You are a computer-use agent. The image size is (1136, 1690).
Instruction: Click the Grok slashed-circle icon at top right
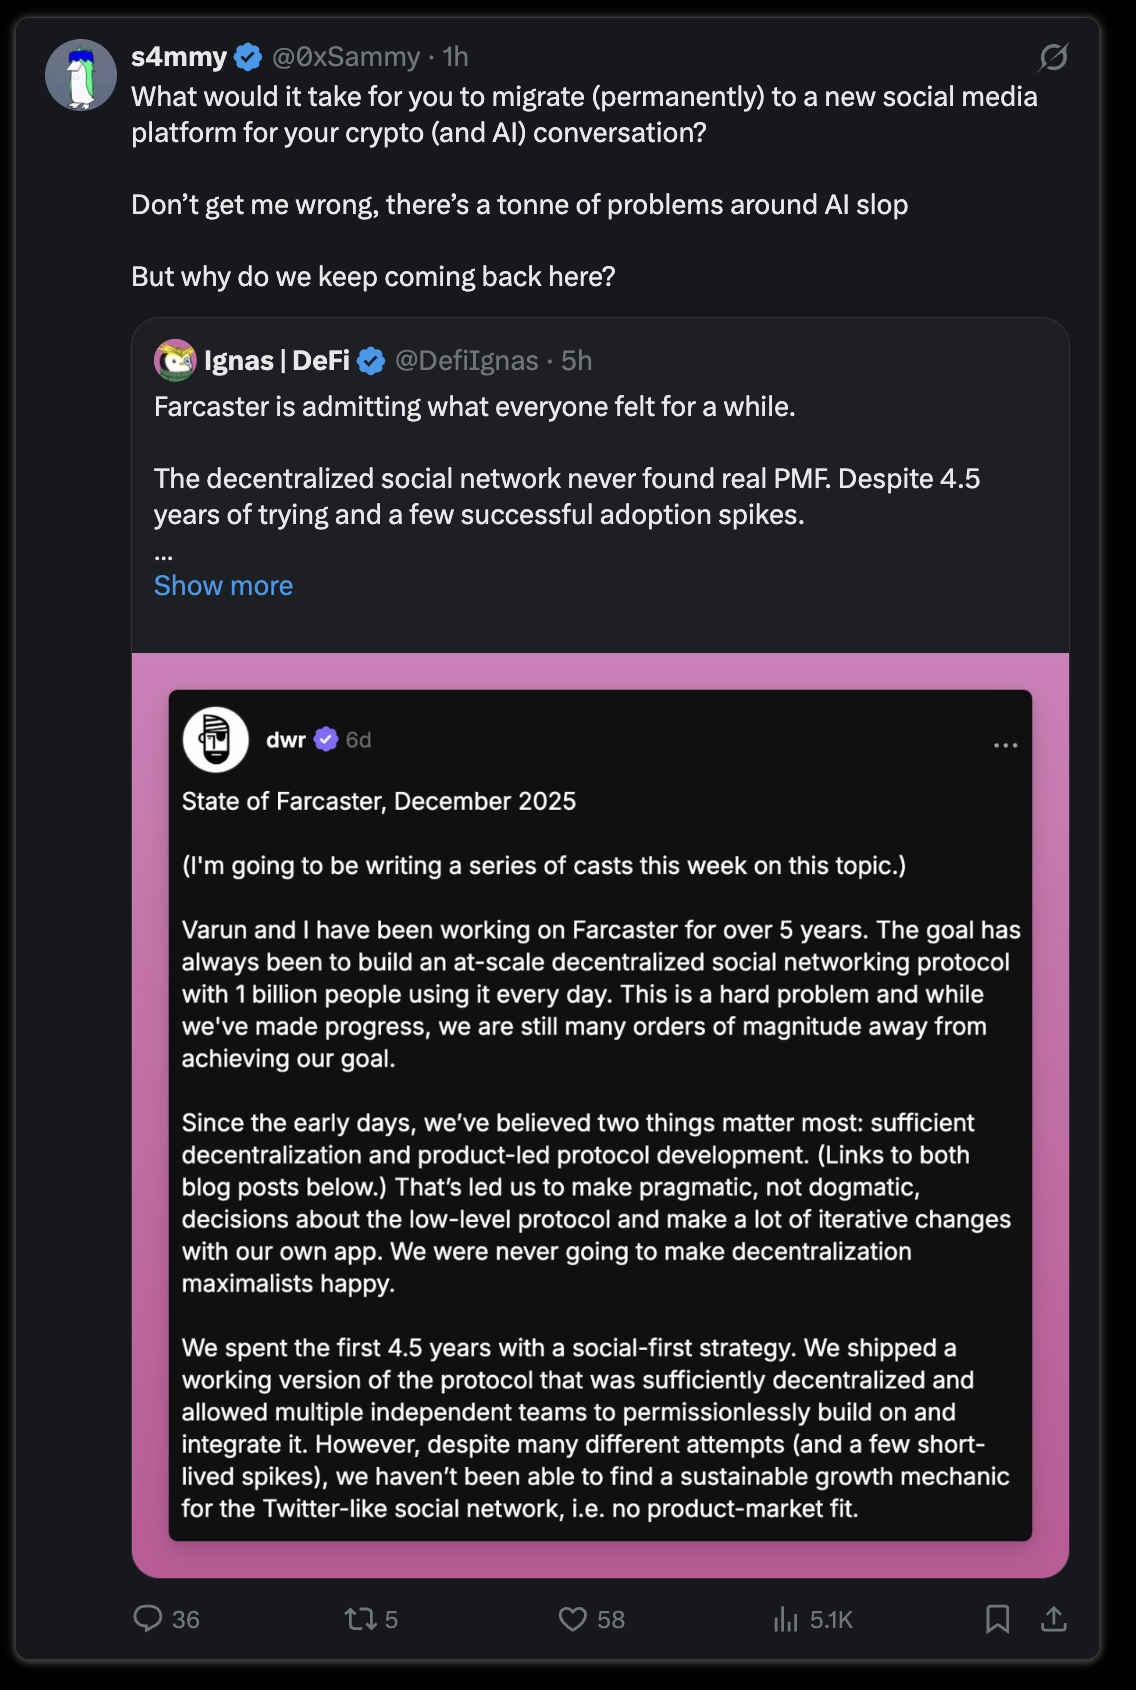pos(1053,57)
